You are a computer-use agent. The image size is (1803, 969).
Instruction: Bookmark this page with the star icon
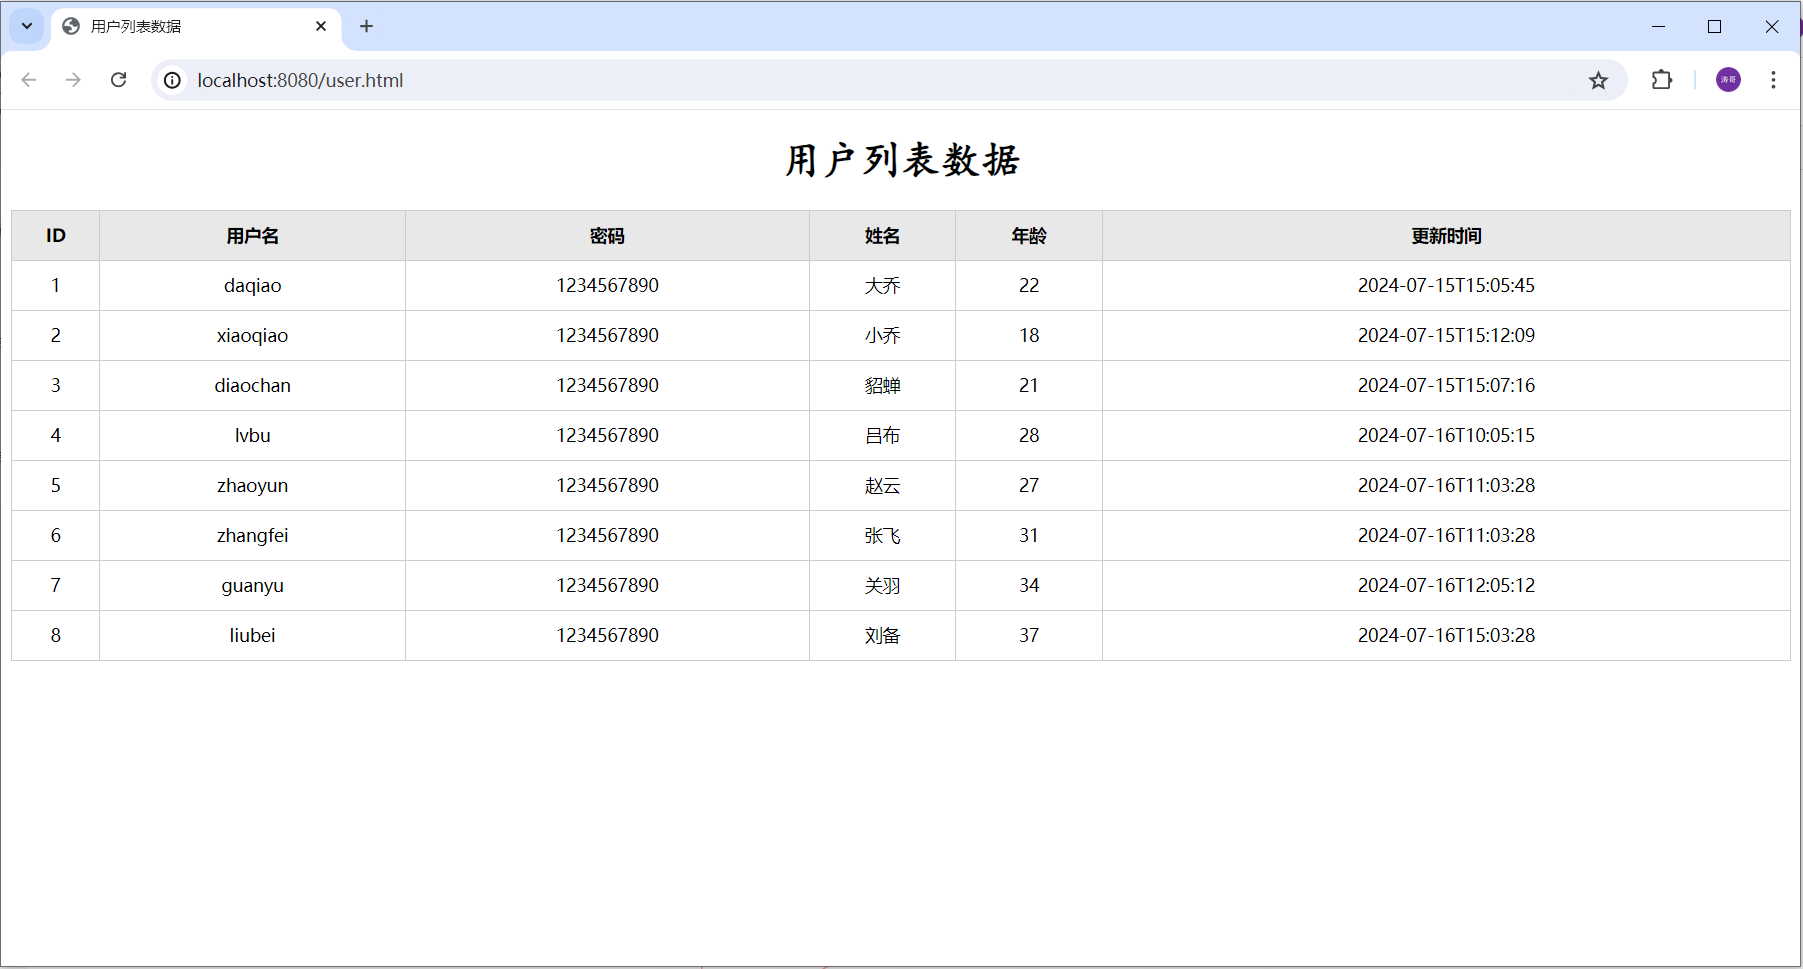click(1598, 80)
